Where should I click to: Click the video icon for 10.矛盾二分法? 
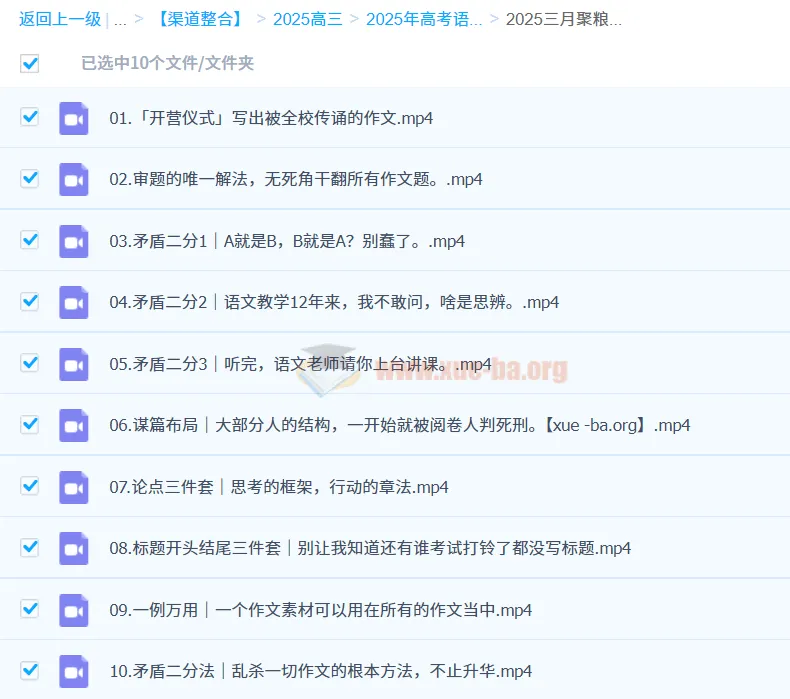(74, 671)
